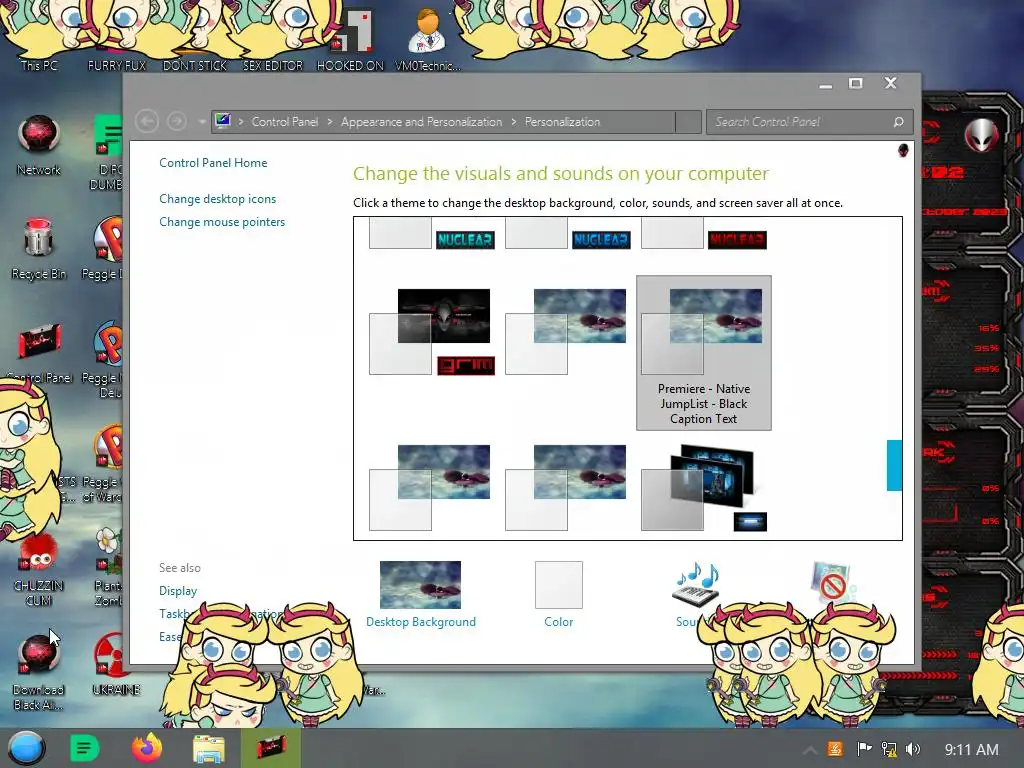Open recent locations dropdown arrow

pos(201,121)
